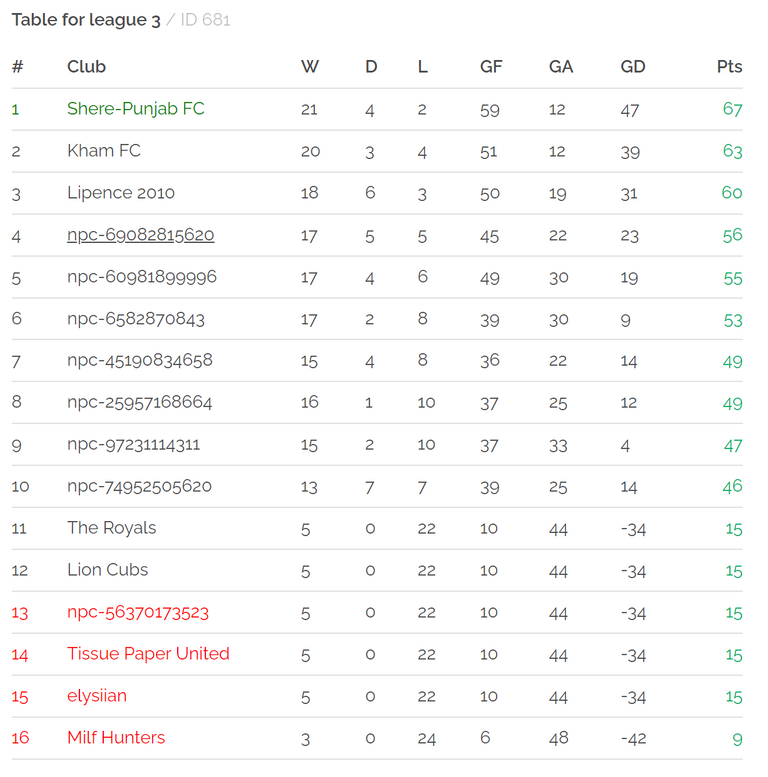
Task: Select the Lipence 2010 club name
Action: pyautogui.click(x=121, y=193)
